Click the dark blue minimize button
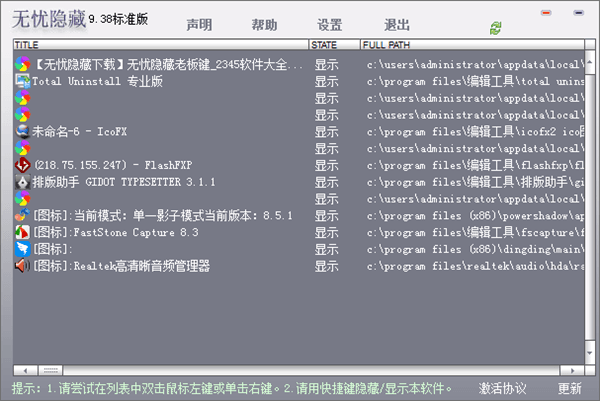Viewport: 600px width, 401px height. pos(578,13)
